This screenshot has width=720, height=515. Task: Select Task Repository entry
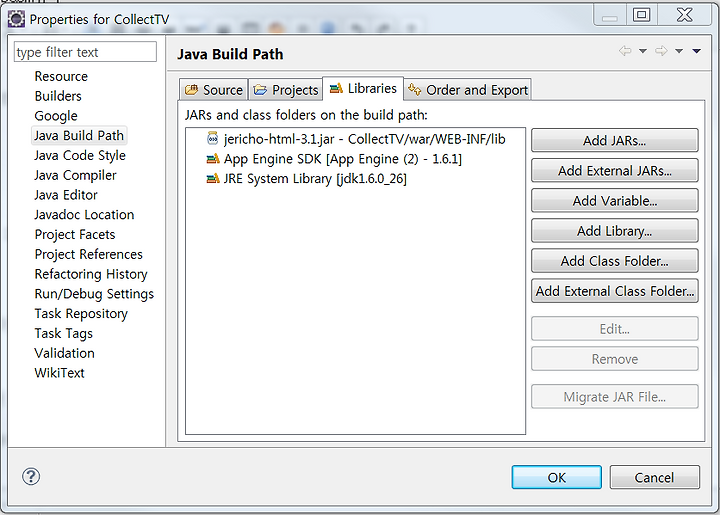[81, 313]
